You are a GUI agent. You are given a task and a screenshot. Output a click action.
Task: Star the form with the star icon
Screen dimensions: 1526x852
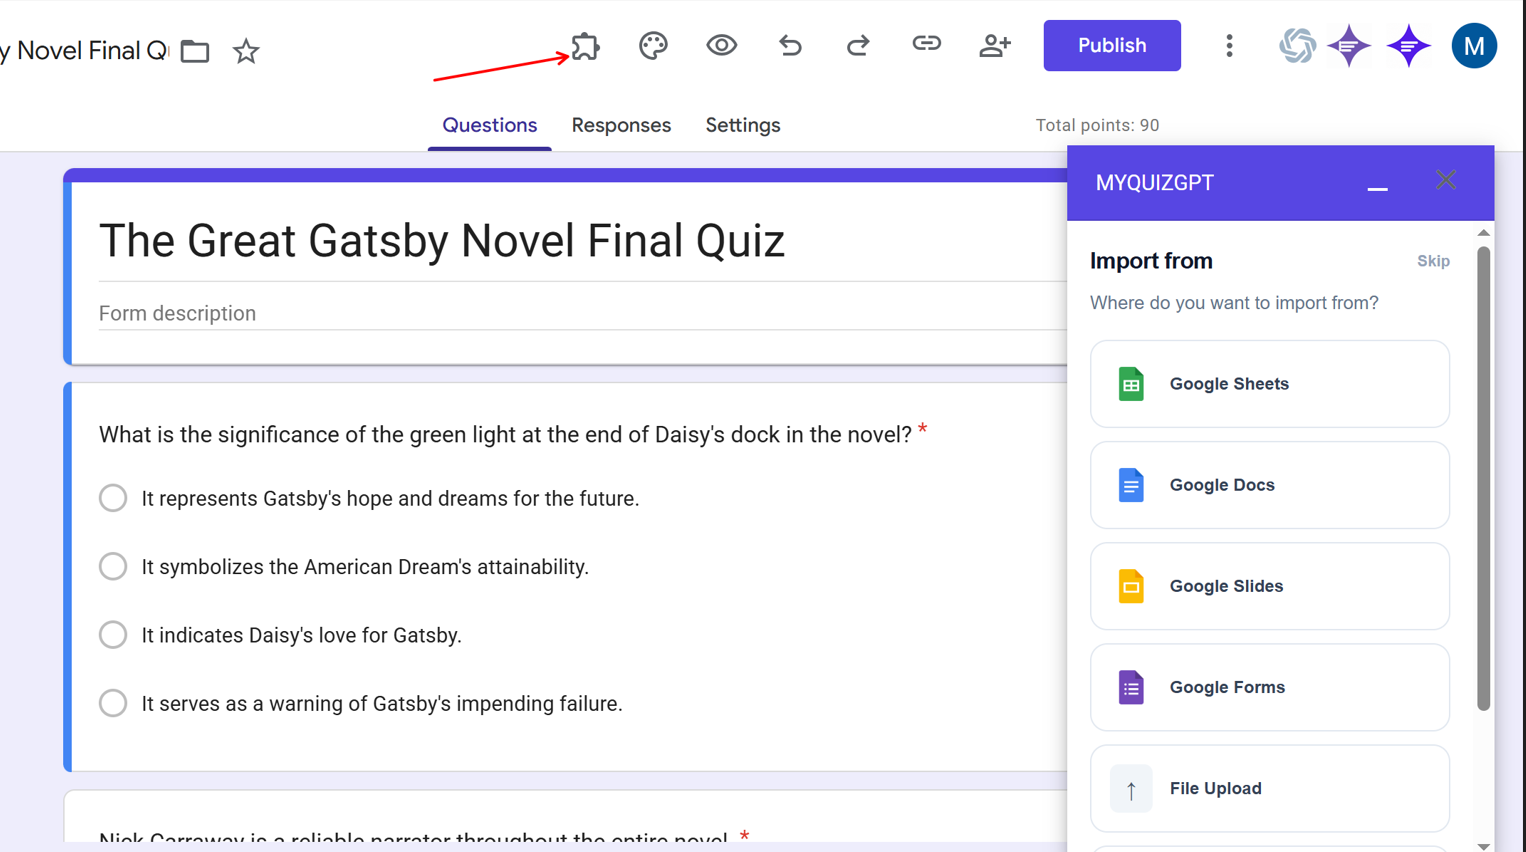[x=246, y=51]
